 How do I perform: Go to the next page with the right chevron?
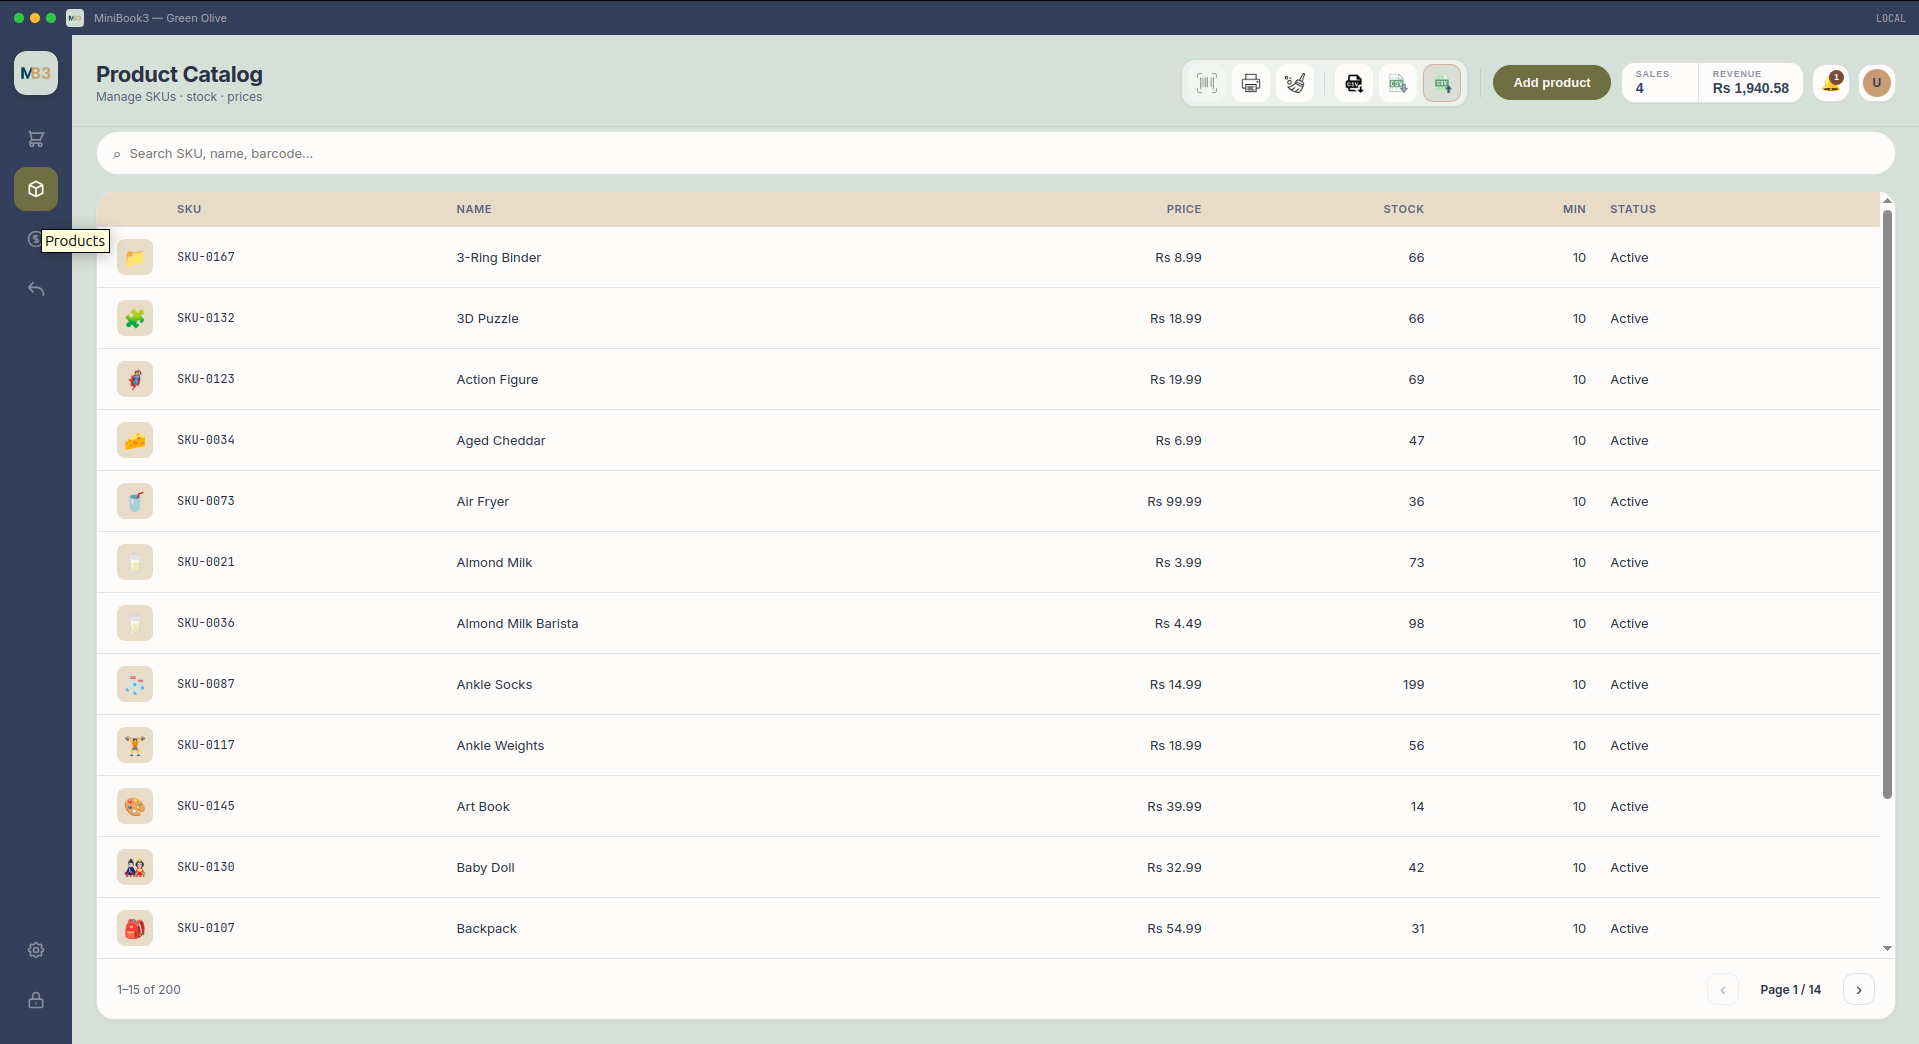pyautogui.click(x=1859, y=990)
